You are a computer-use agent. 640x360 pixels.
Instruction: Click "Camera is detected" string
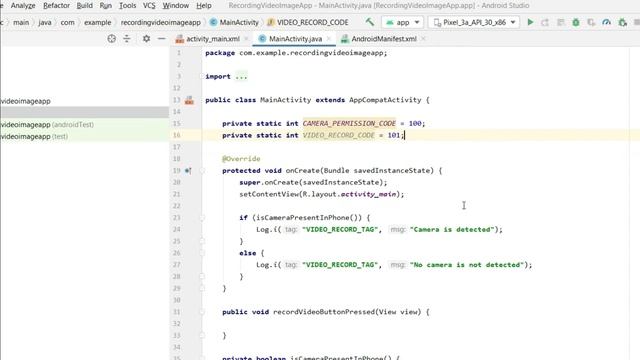click(x=452, y=229)
